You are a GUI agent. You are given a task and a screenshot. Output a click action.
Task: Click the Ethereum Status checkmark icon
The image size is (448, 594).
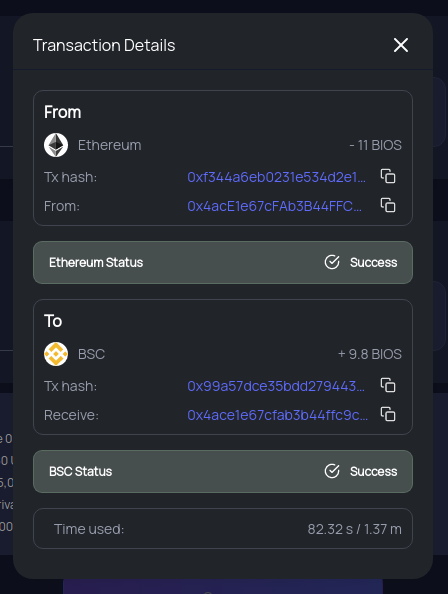[x=332, y=262]
